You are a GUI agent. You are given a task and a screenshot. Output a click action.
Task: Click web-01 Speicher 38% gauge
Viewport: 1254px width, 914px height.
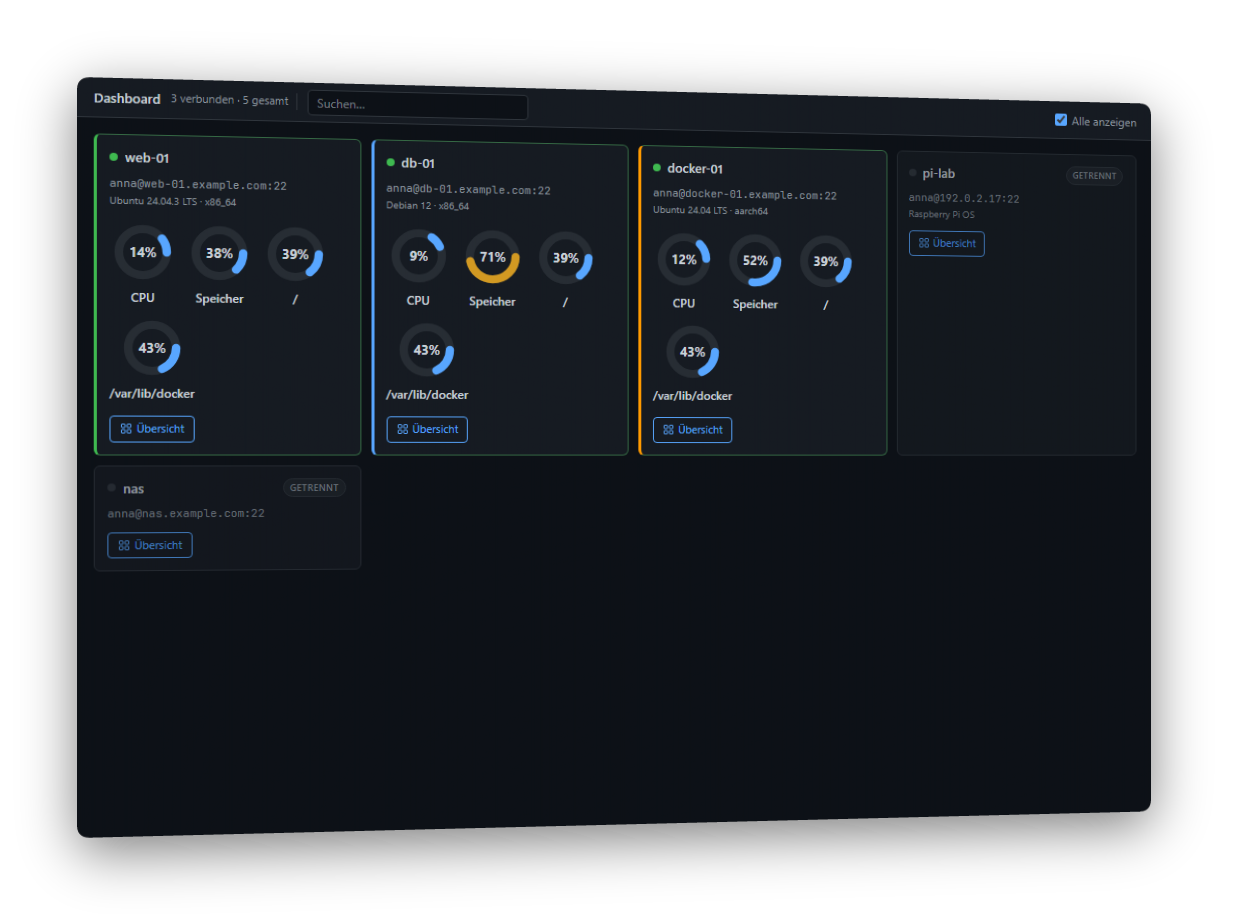(x=219, y=254)
